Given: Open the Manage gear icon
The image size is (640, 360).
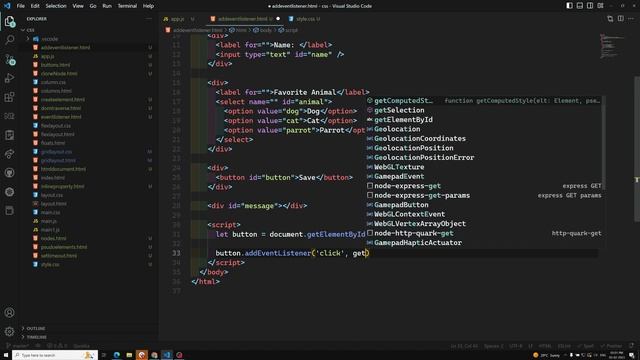Looking at the screenshot, I should tap(9, 331).
